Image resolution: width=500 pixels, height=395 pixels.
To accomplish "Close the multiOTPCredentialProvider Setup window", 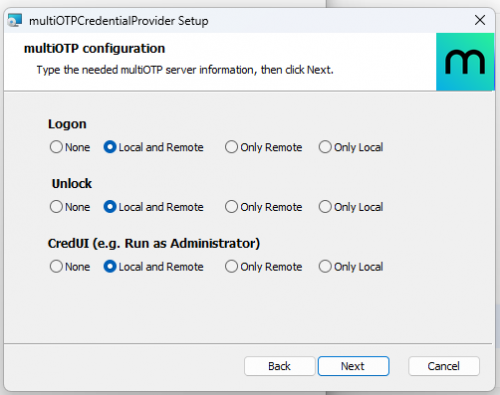I will pos(480,20).
